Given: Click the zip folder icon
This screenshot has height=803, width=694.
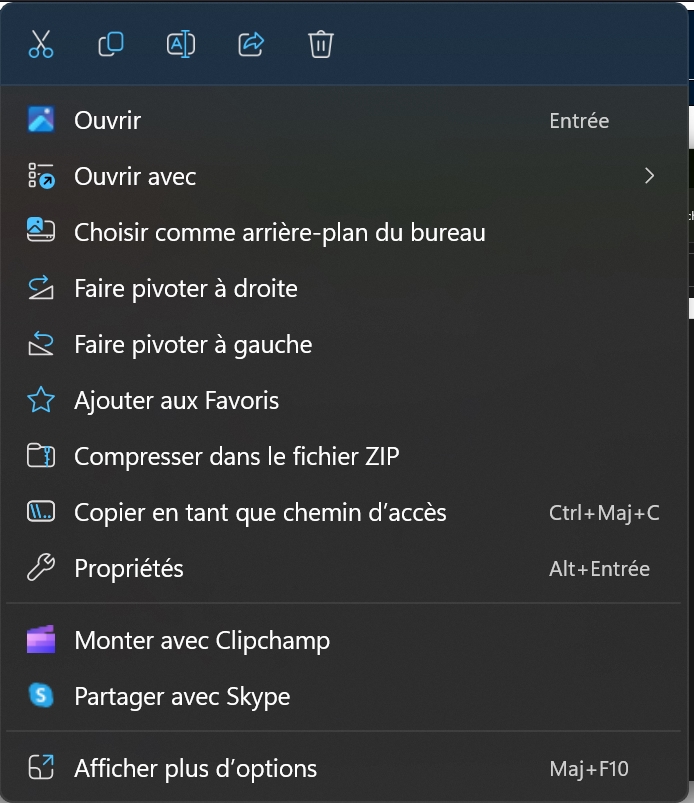Looking at the screenshot, I should 41,457.
